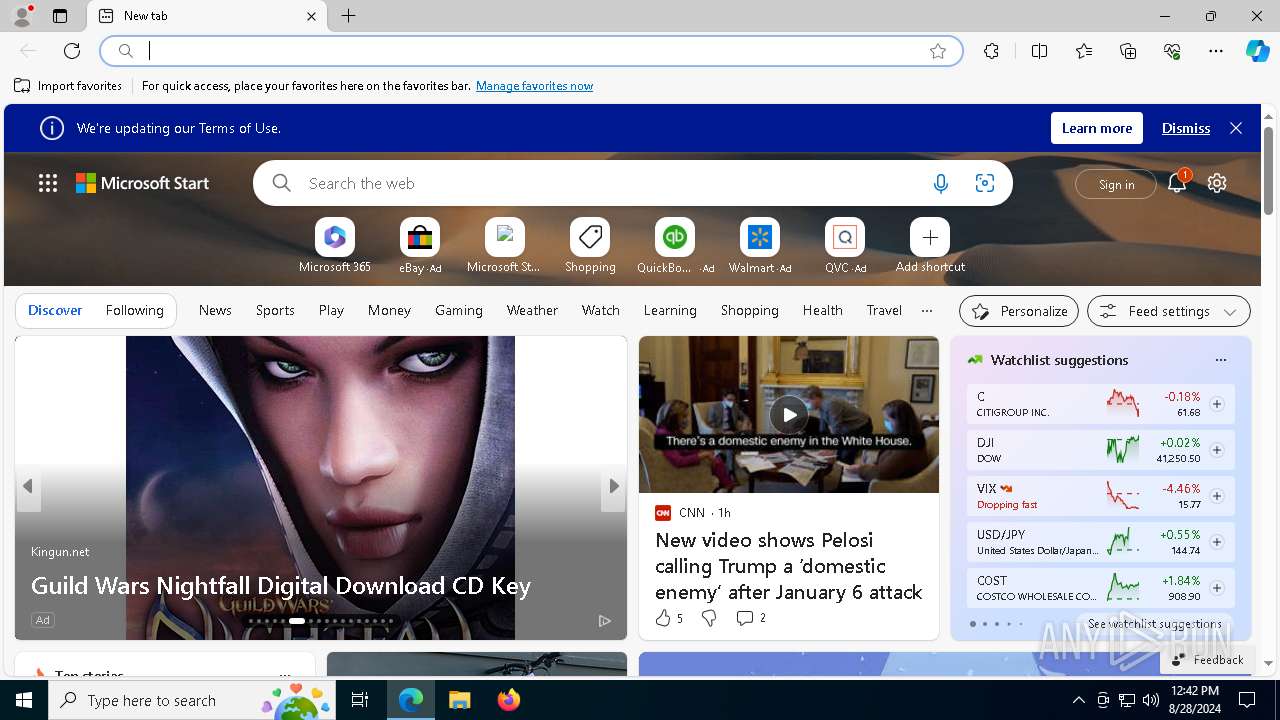Open the tab actions menu icon
Screen dimensions: 1280x720
tap(60, 16)
